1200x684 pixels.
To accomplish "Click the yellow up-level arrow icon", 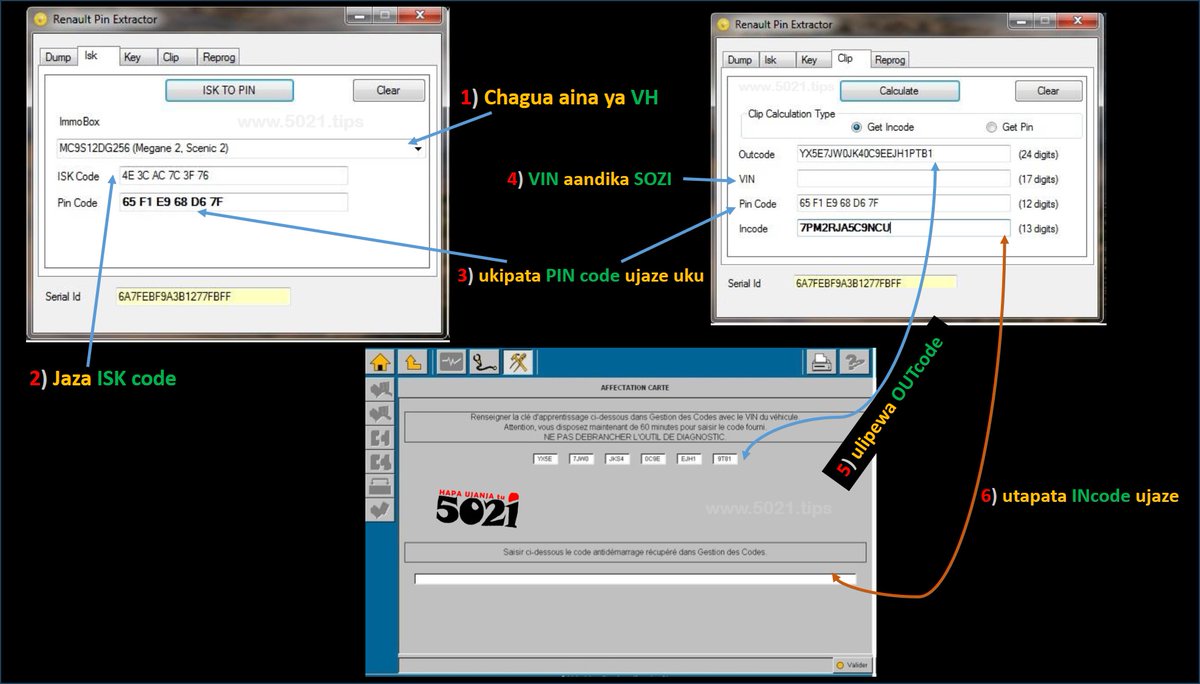I will pyautogui.click(x=411, y=362).
